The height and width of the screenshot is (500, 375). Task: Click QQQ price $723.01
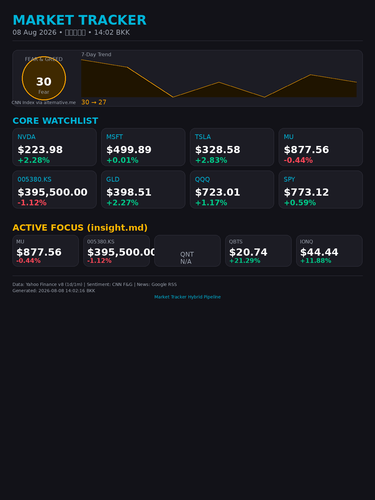(217, 192)
